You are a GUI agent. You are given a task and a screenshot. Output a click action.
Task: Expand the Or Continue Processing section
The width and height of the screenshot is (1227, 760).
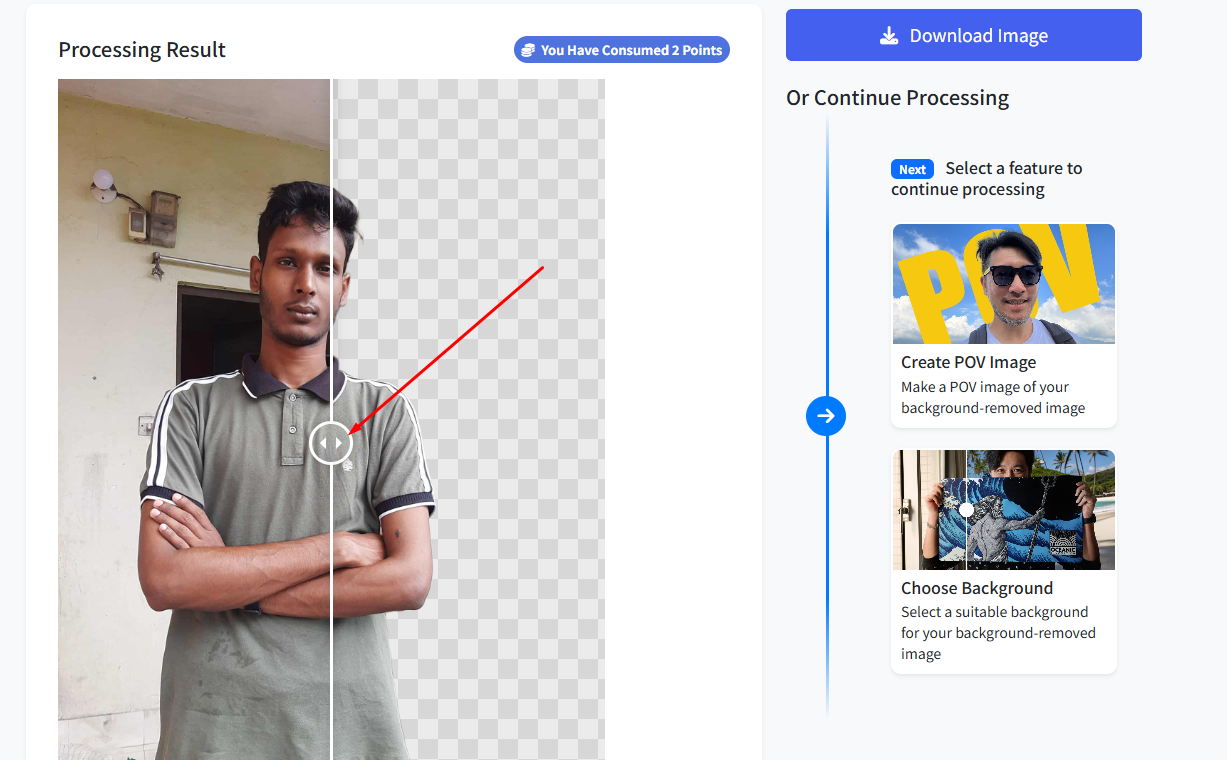[897, 97]
